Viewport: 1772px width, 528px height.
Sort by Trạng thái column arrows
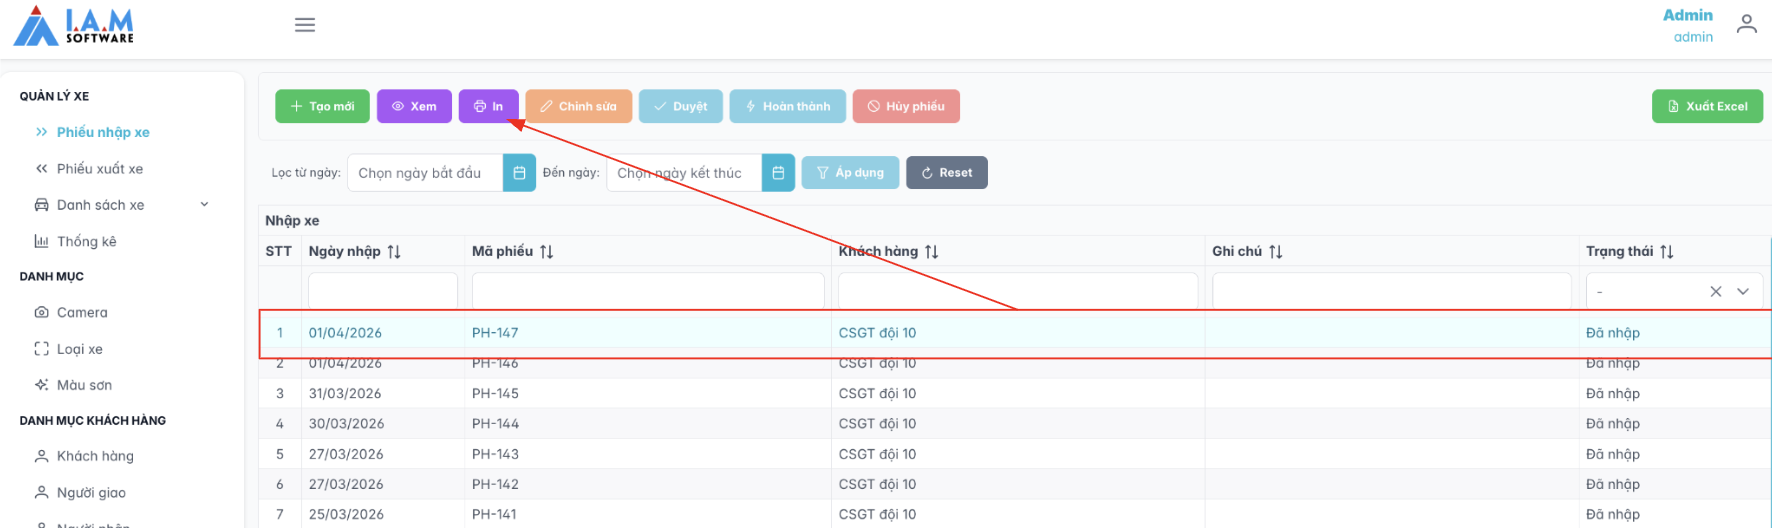1666,252
